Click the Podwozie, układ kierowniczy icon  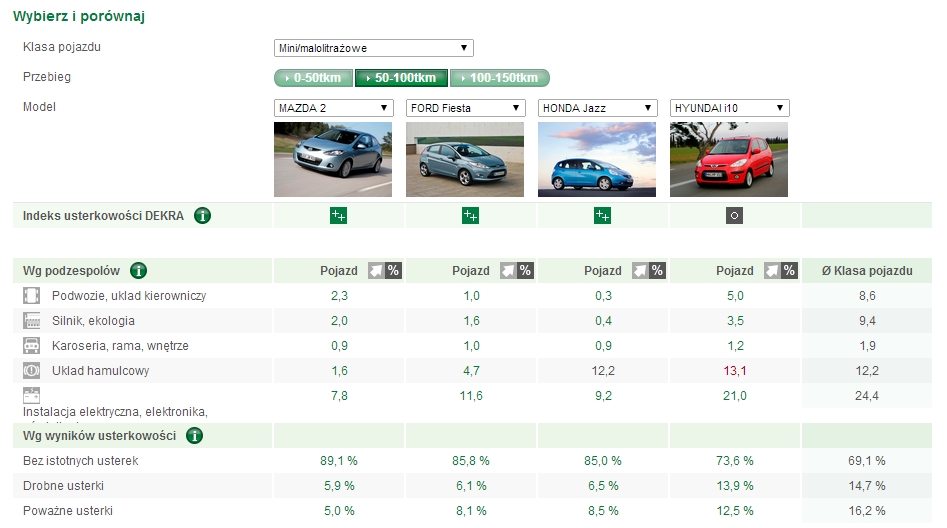point(32,296)
